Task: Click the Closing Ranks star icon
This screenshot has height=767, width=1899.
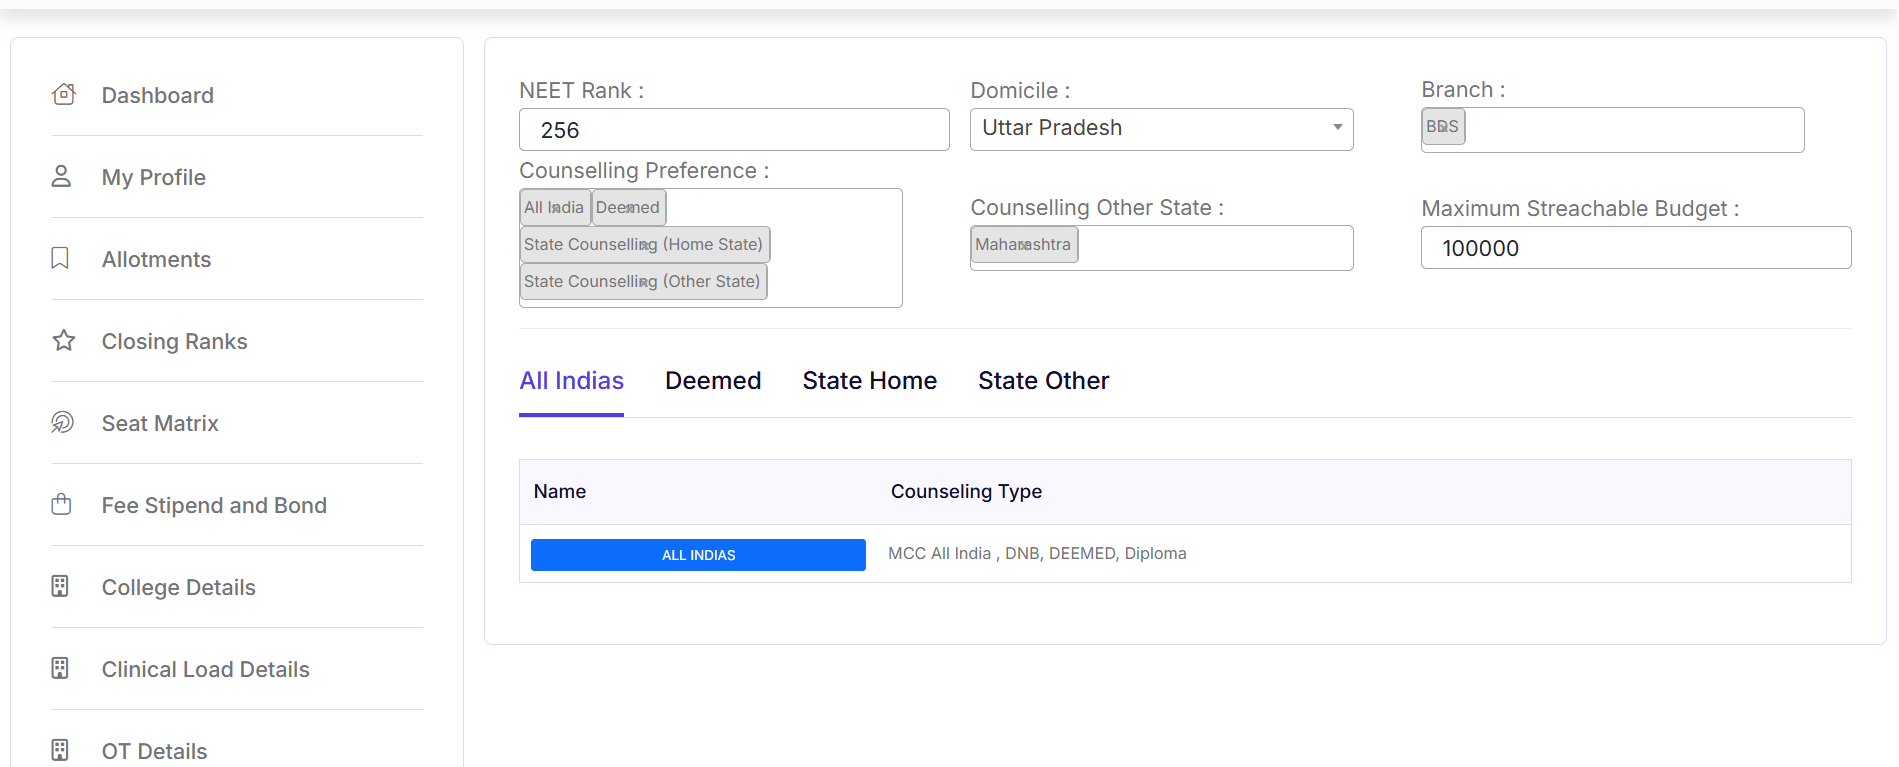Action: click(64, 341)
